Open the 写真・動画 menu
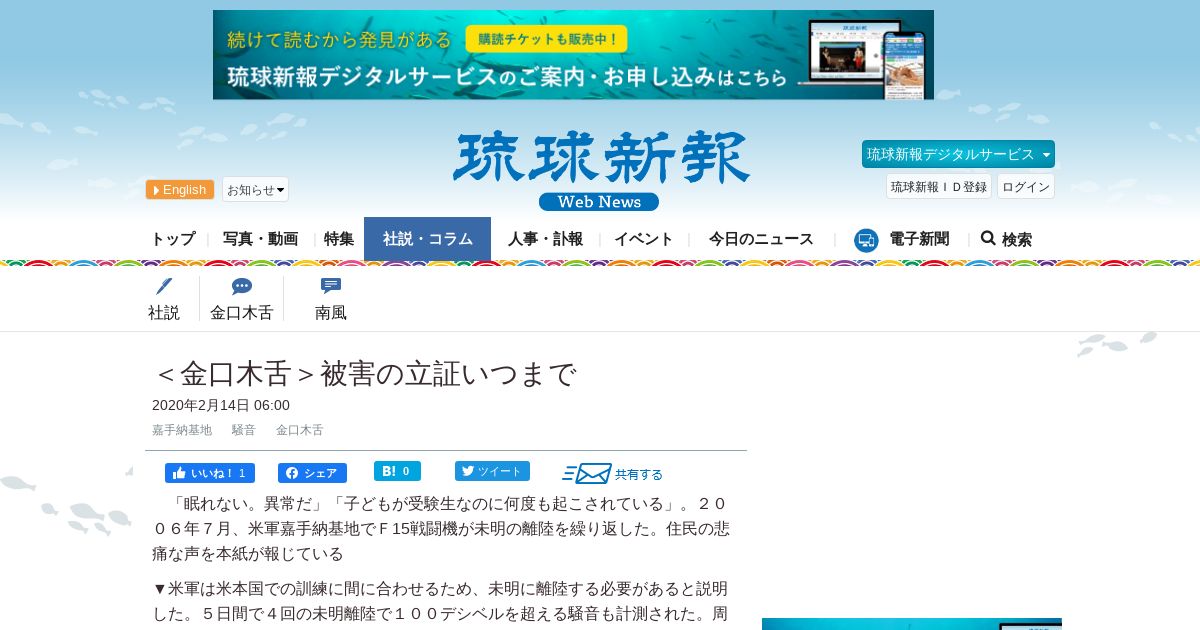1200x630 pixels. pyautogui.click(x=260, y=239)
